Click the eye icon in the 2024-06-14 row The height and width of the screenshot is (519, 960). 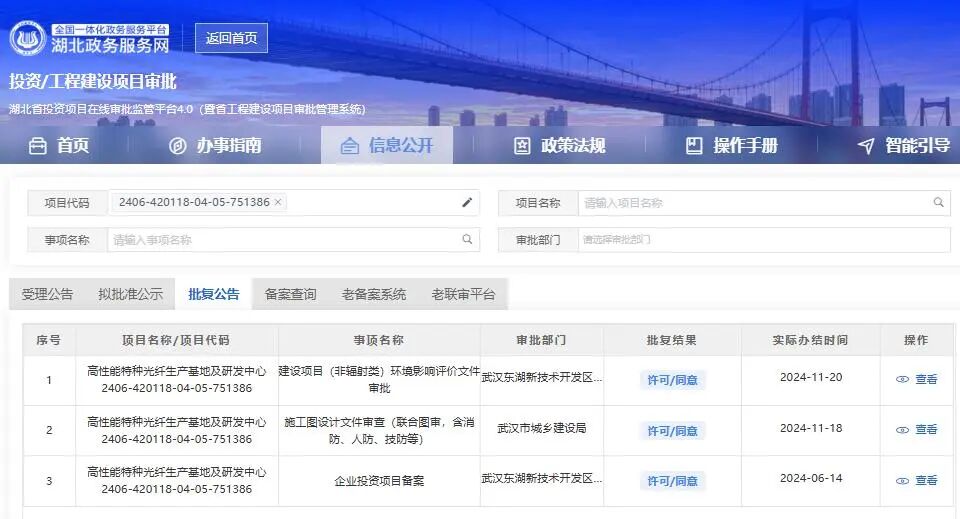(x=902, y=481)
